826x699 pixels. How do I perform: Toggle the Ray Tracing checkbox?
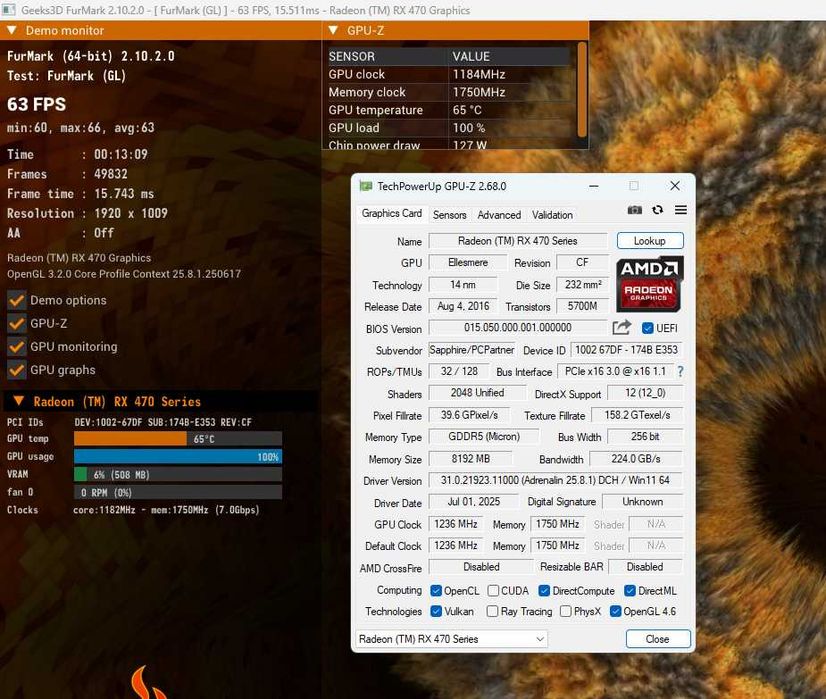tap(492, 611)
